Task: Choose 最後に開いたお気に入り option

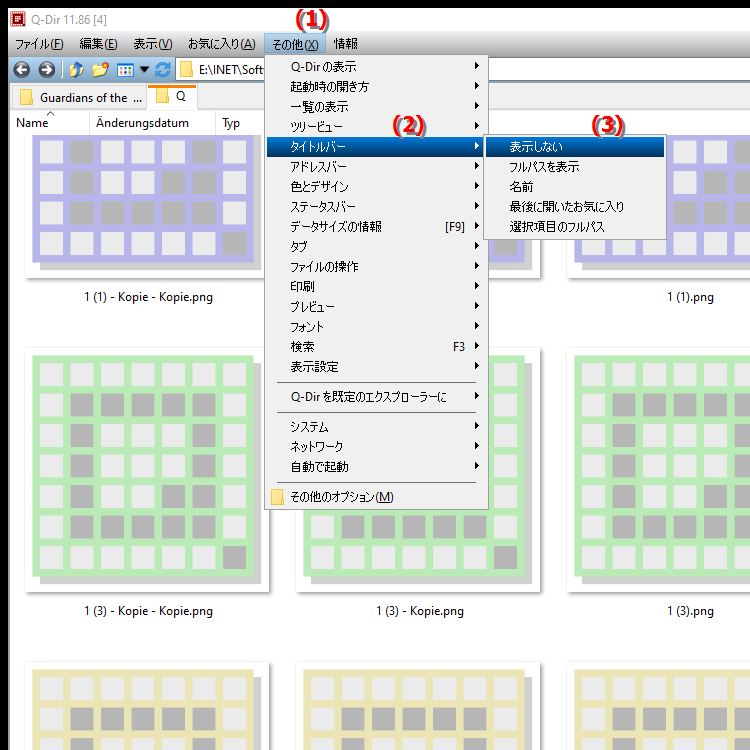Action: coord(575,207)
